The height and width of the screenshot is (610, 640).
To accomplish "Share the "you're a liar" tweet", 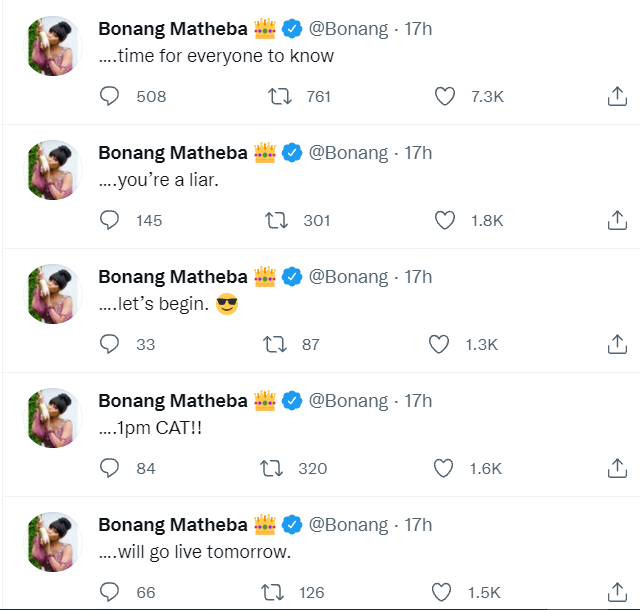I will (x=617, y=220).
